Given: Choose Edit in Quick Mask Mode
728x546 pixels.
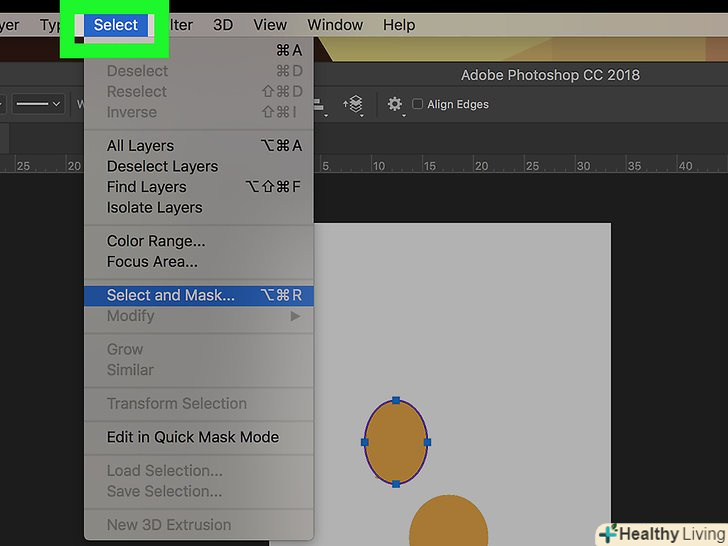Looking at the screenshot, I should [x=192, y=437].
